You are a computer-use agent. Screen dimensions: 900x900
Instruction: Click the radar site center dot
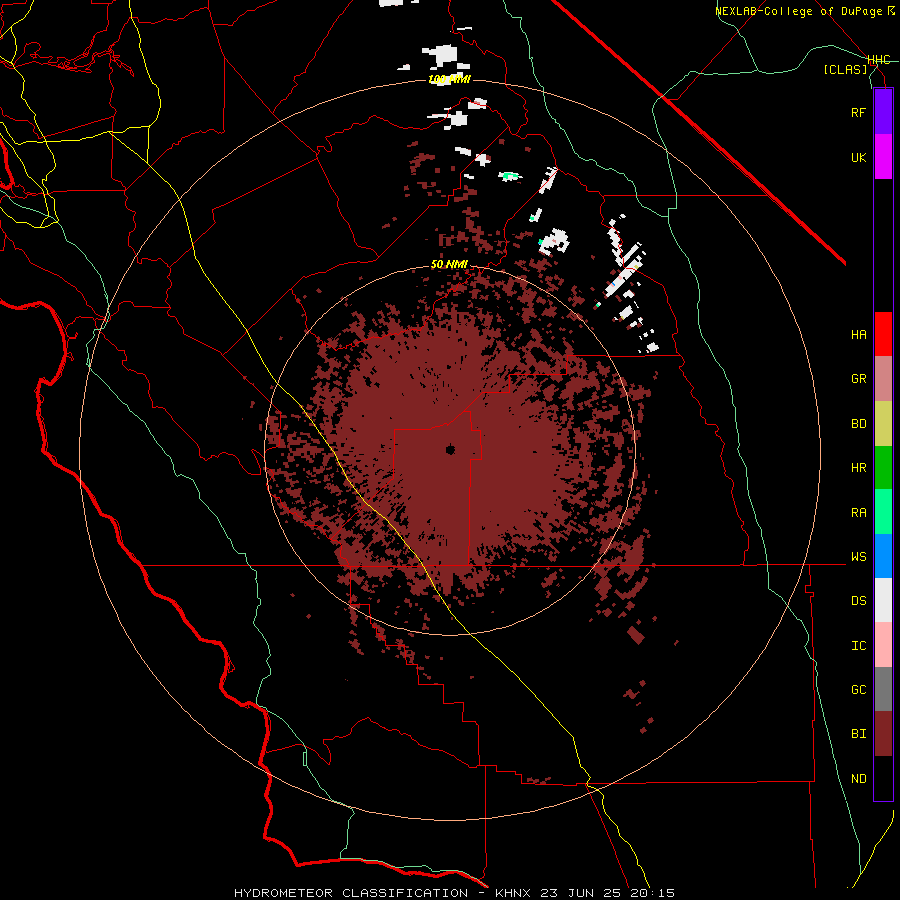pyautogui.click(x=450, y=449)
